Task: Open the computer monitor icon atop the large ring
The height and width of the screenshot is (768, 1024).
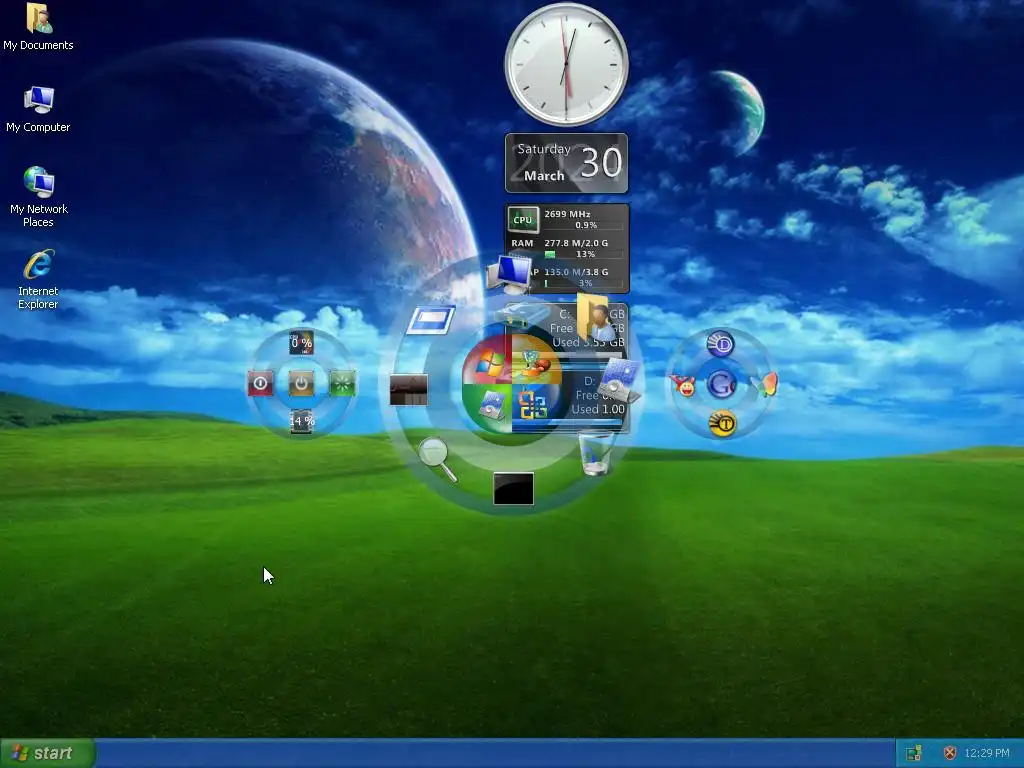Action: (510, 274)
